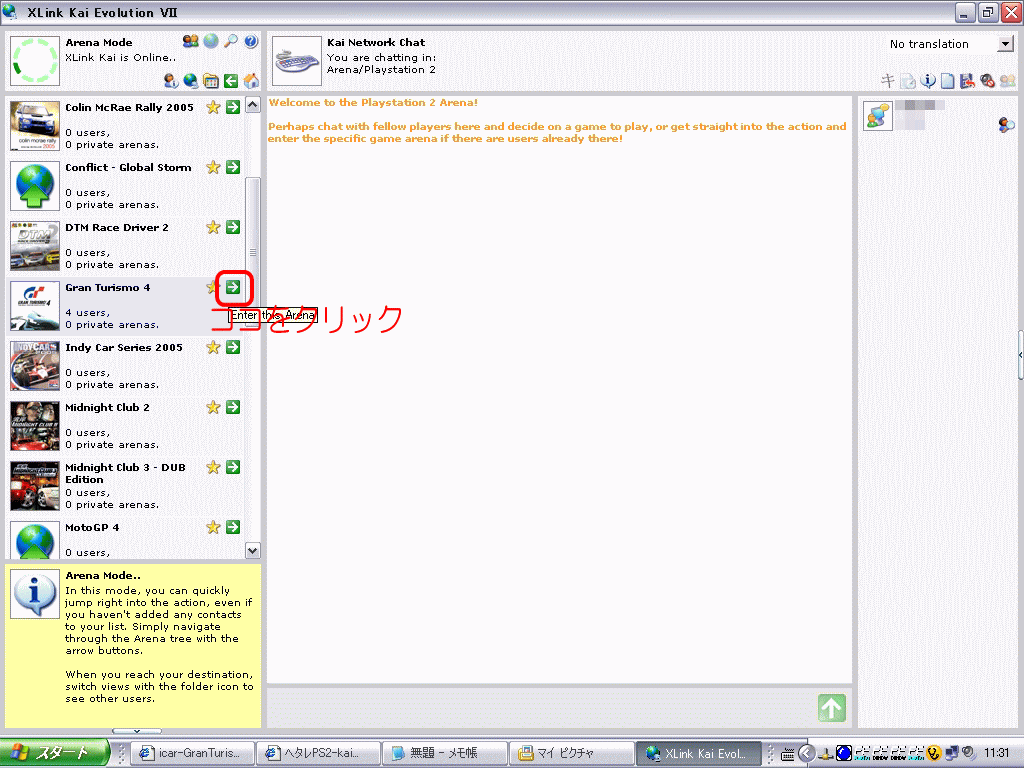Toggle the favorite star for DTM Race Driver 2
Viewport: 1024px width, 768px height.
pyautogui.click(x=213, y=227)
